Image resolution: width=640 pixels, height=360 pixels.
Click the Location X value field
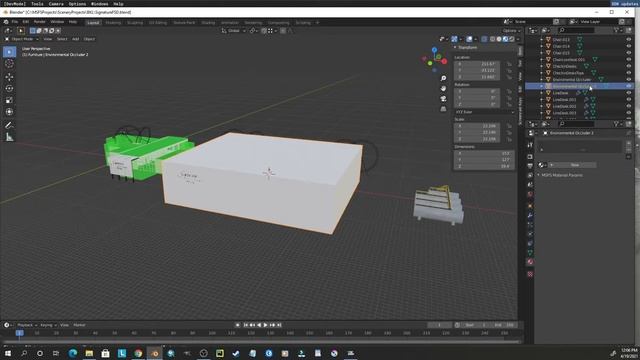click(x=477, y=64)
